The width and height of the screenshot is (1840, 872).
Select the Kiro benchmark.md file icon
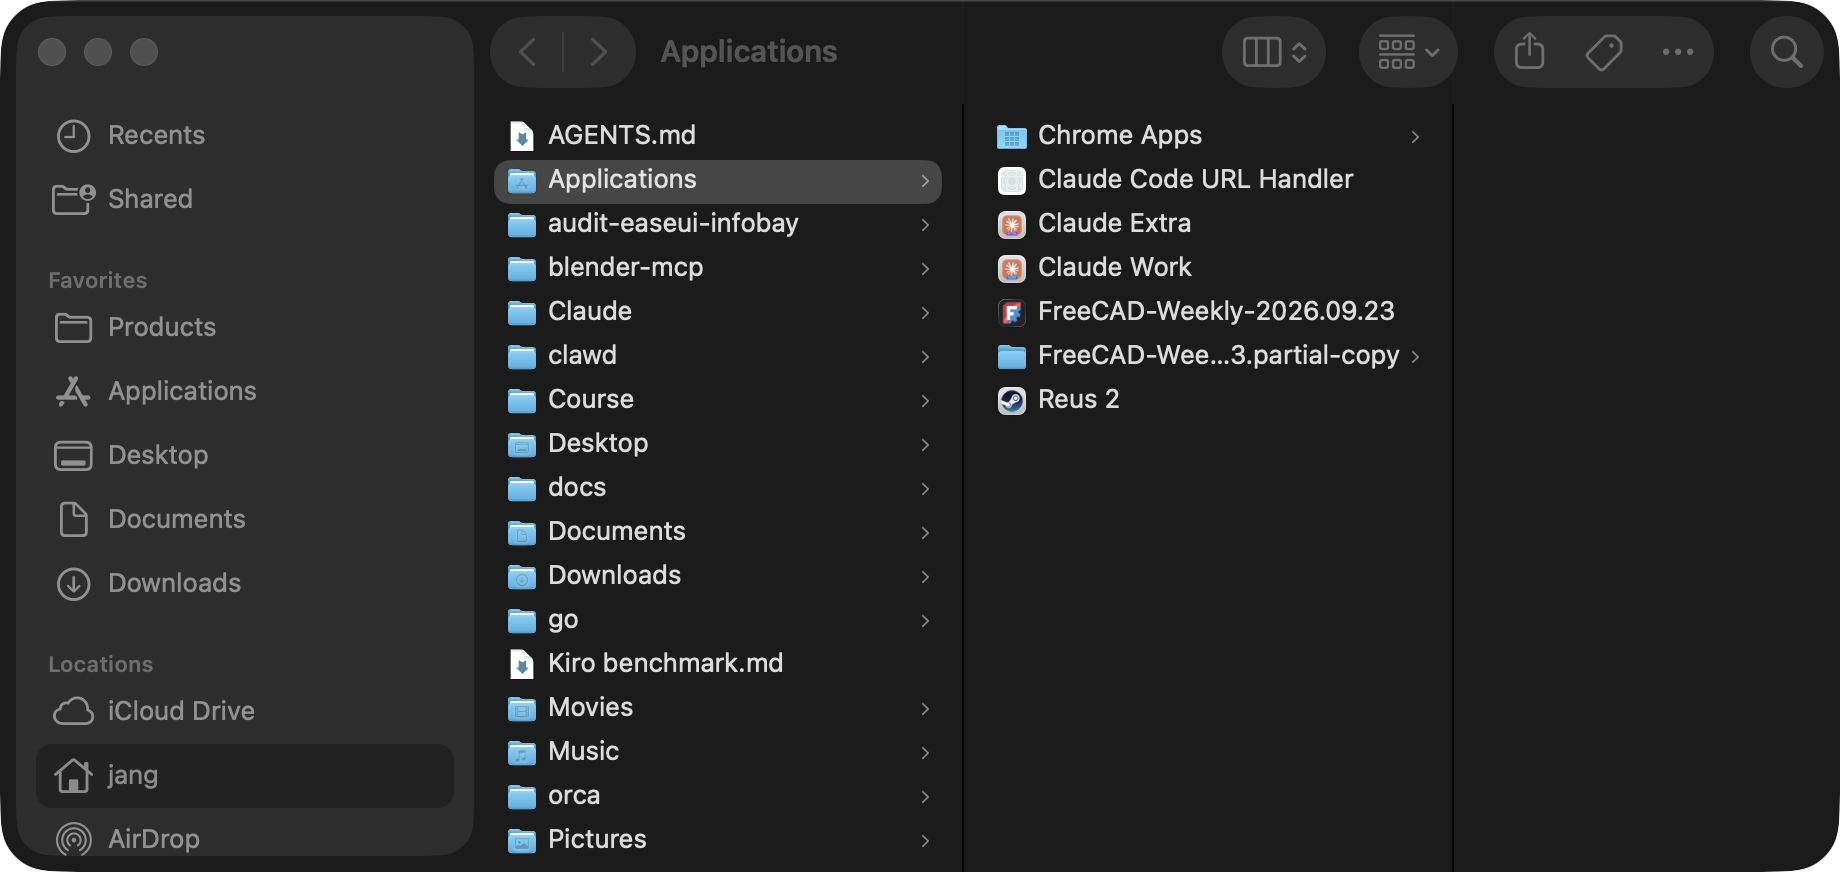(x=522, y=663)
